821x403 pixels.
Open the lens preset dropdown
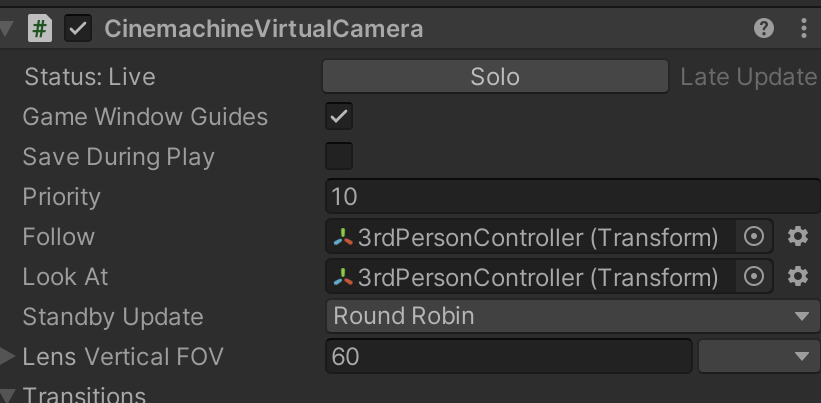pyautogui.click(x=757, y=356)
